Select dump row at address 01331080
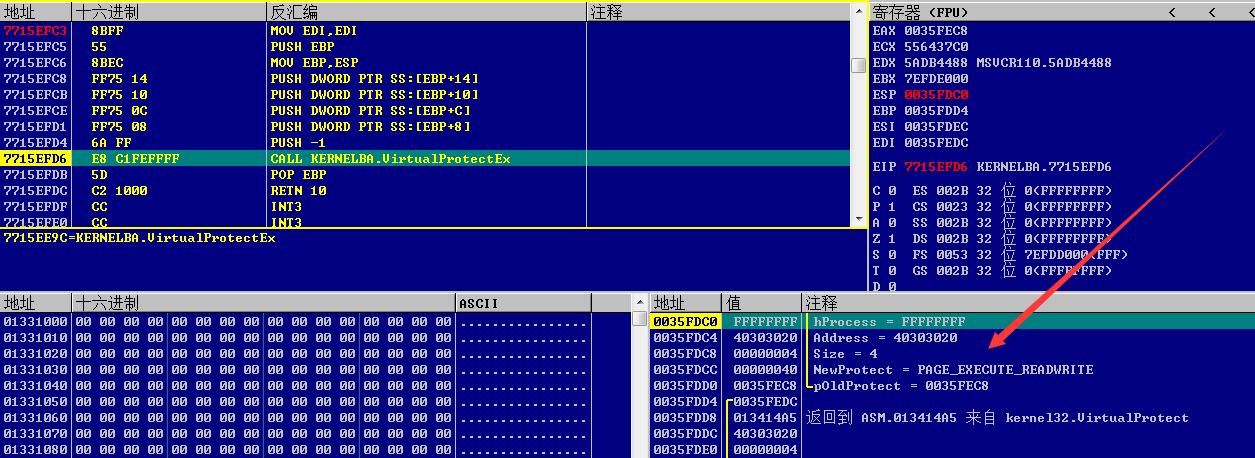This screenshot has width=1255, height=458. click(316, 450)
